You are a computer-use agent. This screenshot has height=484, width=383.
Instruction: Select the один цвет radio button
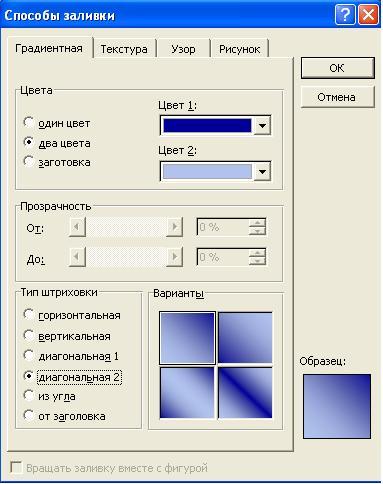[29, 122]
